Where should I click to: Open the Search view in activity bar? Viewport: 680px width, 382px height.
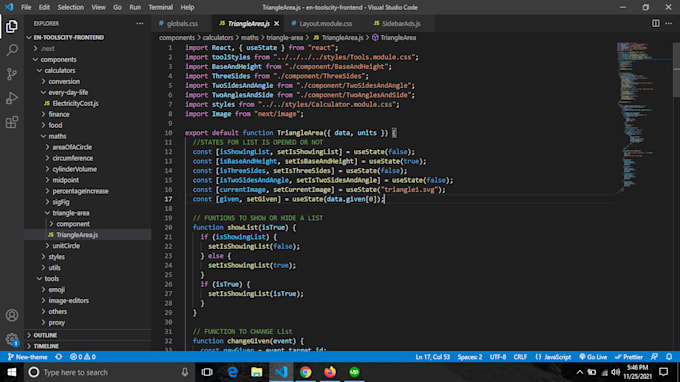(12, 50)
